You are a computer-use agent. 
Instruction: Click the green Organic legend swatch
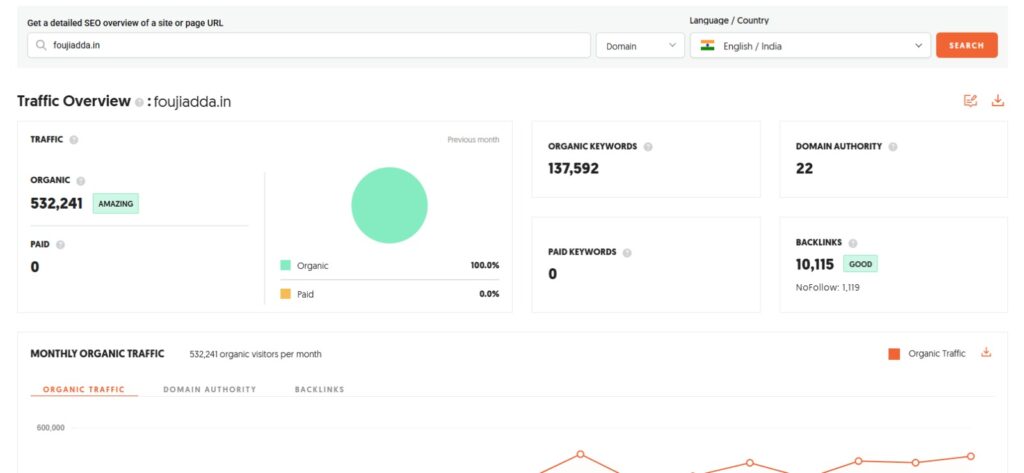click(285, 265)
